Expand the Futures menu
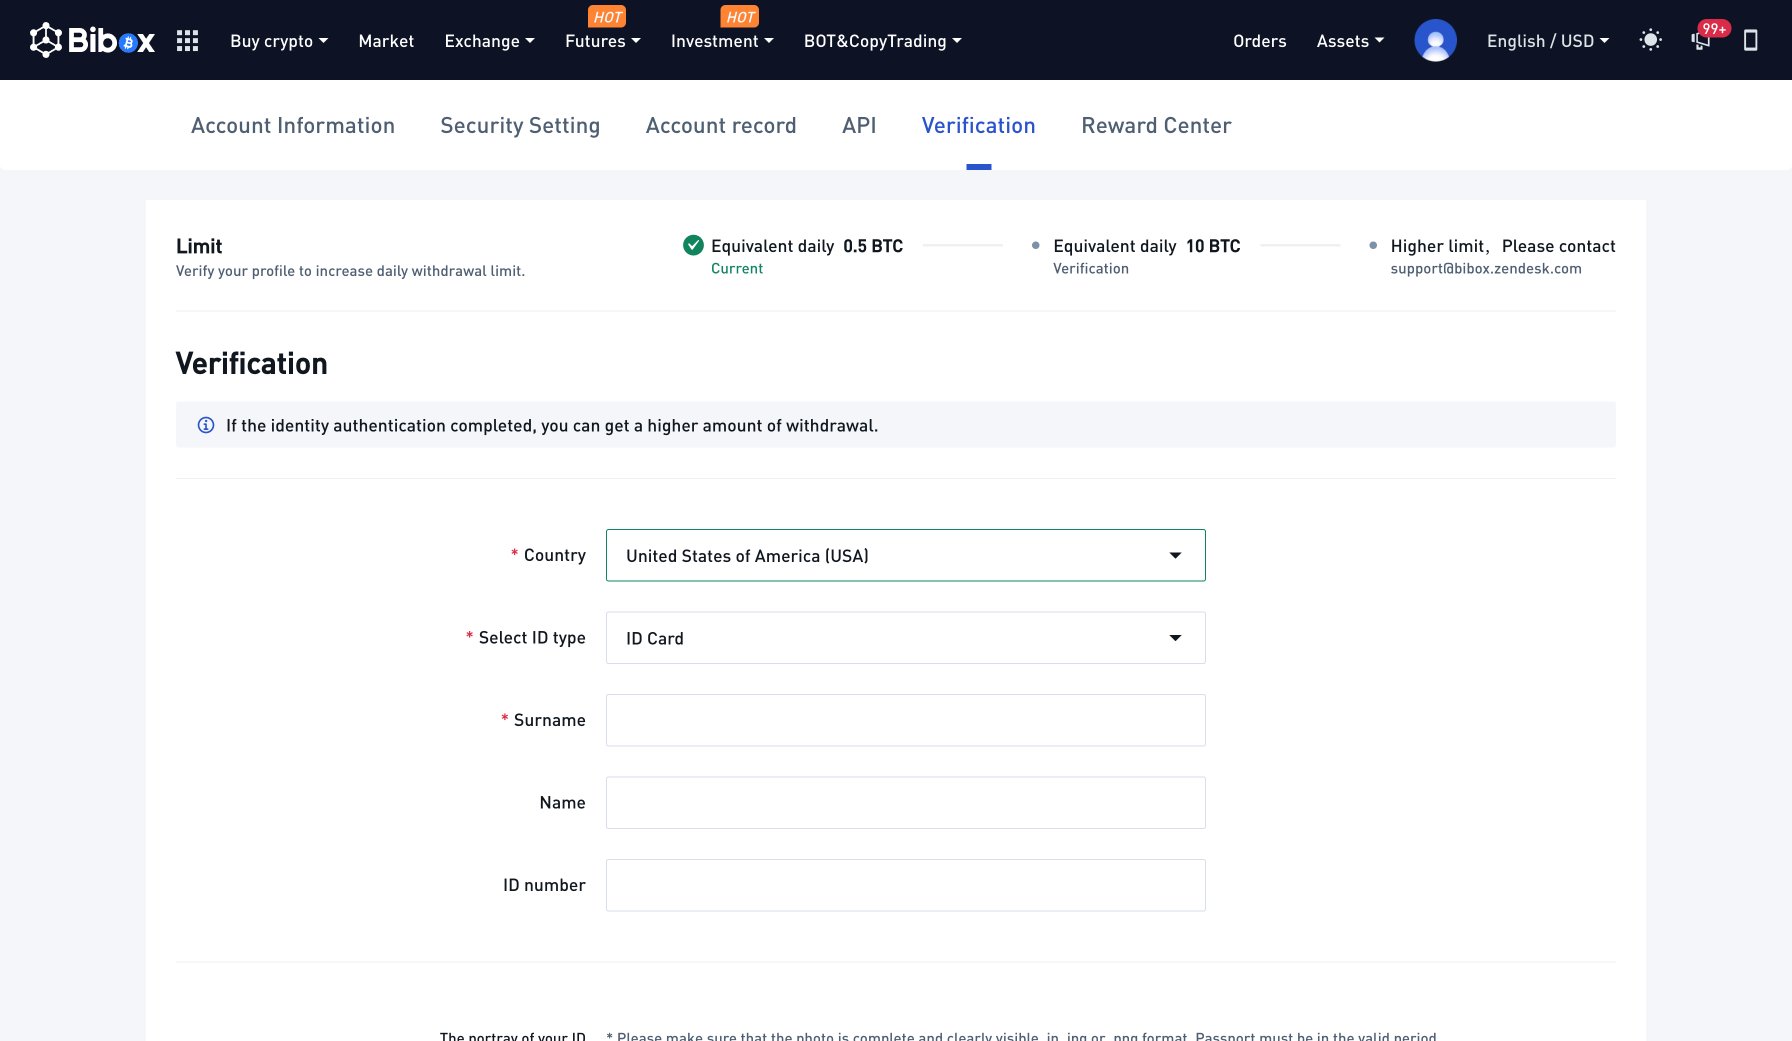 602,41
